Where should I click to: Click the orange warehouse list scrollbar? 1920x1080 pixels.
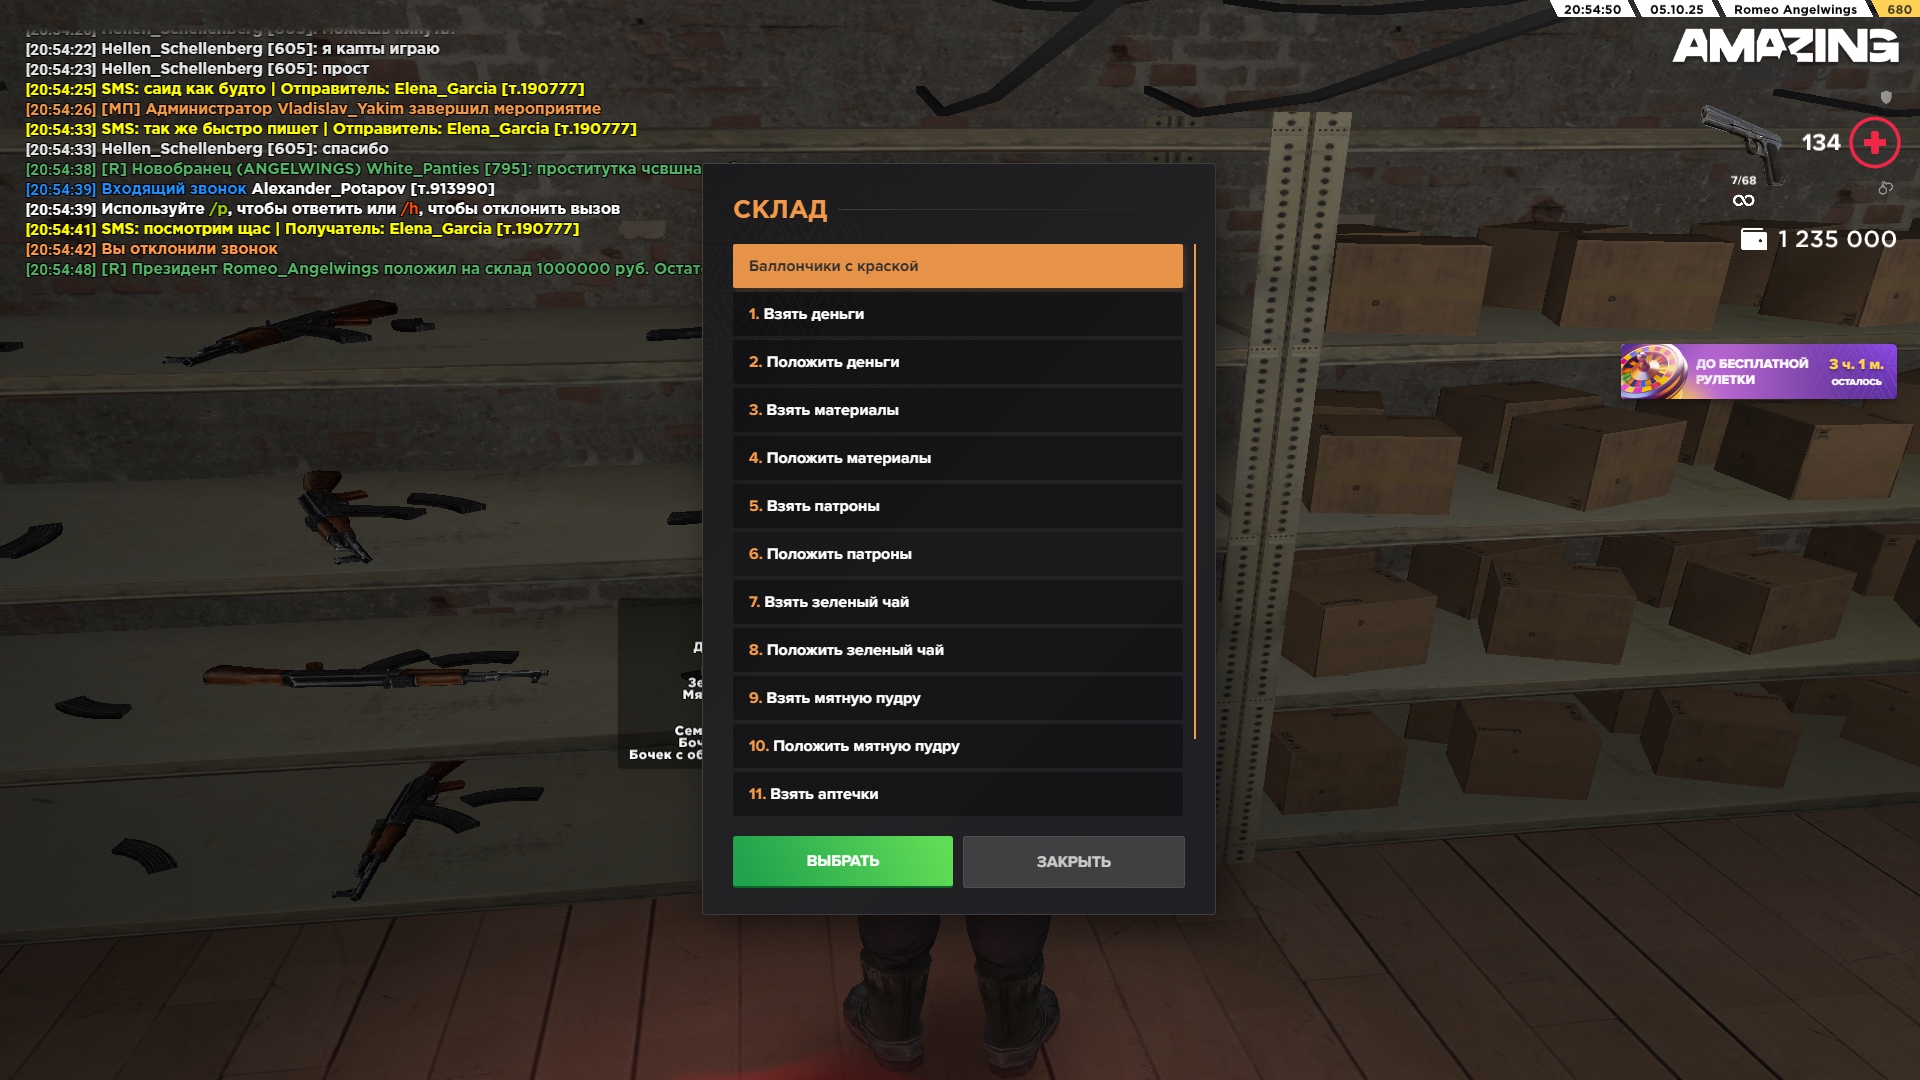pyautogui.click(x=1194, y=491)
